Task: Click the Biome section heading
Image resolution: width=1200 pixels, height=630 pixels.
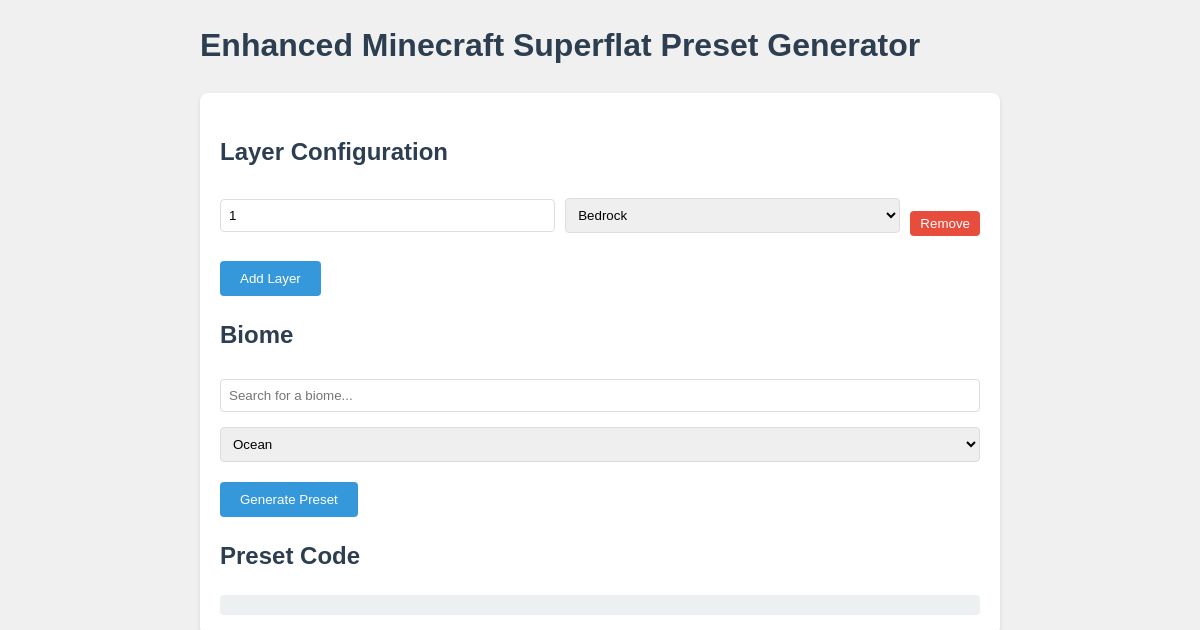Action: pos(256,335)
